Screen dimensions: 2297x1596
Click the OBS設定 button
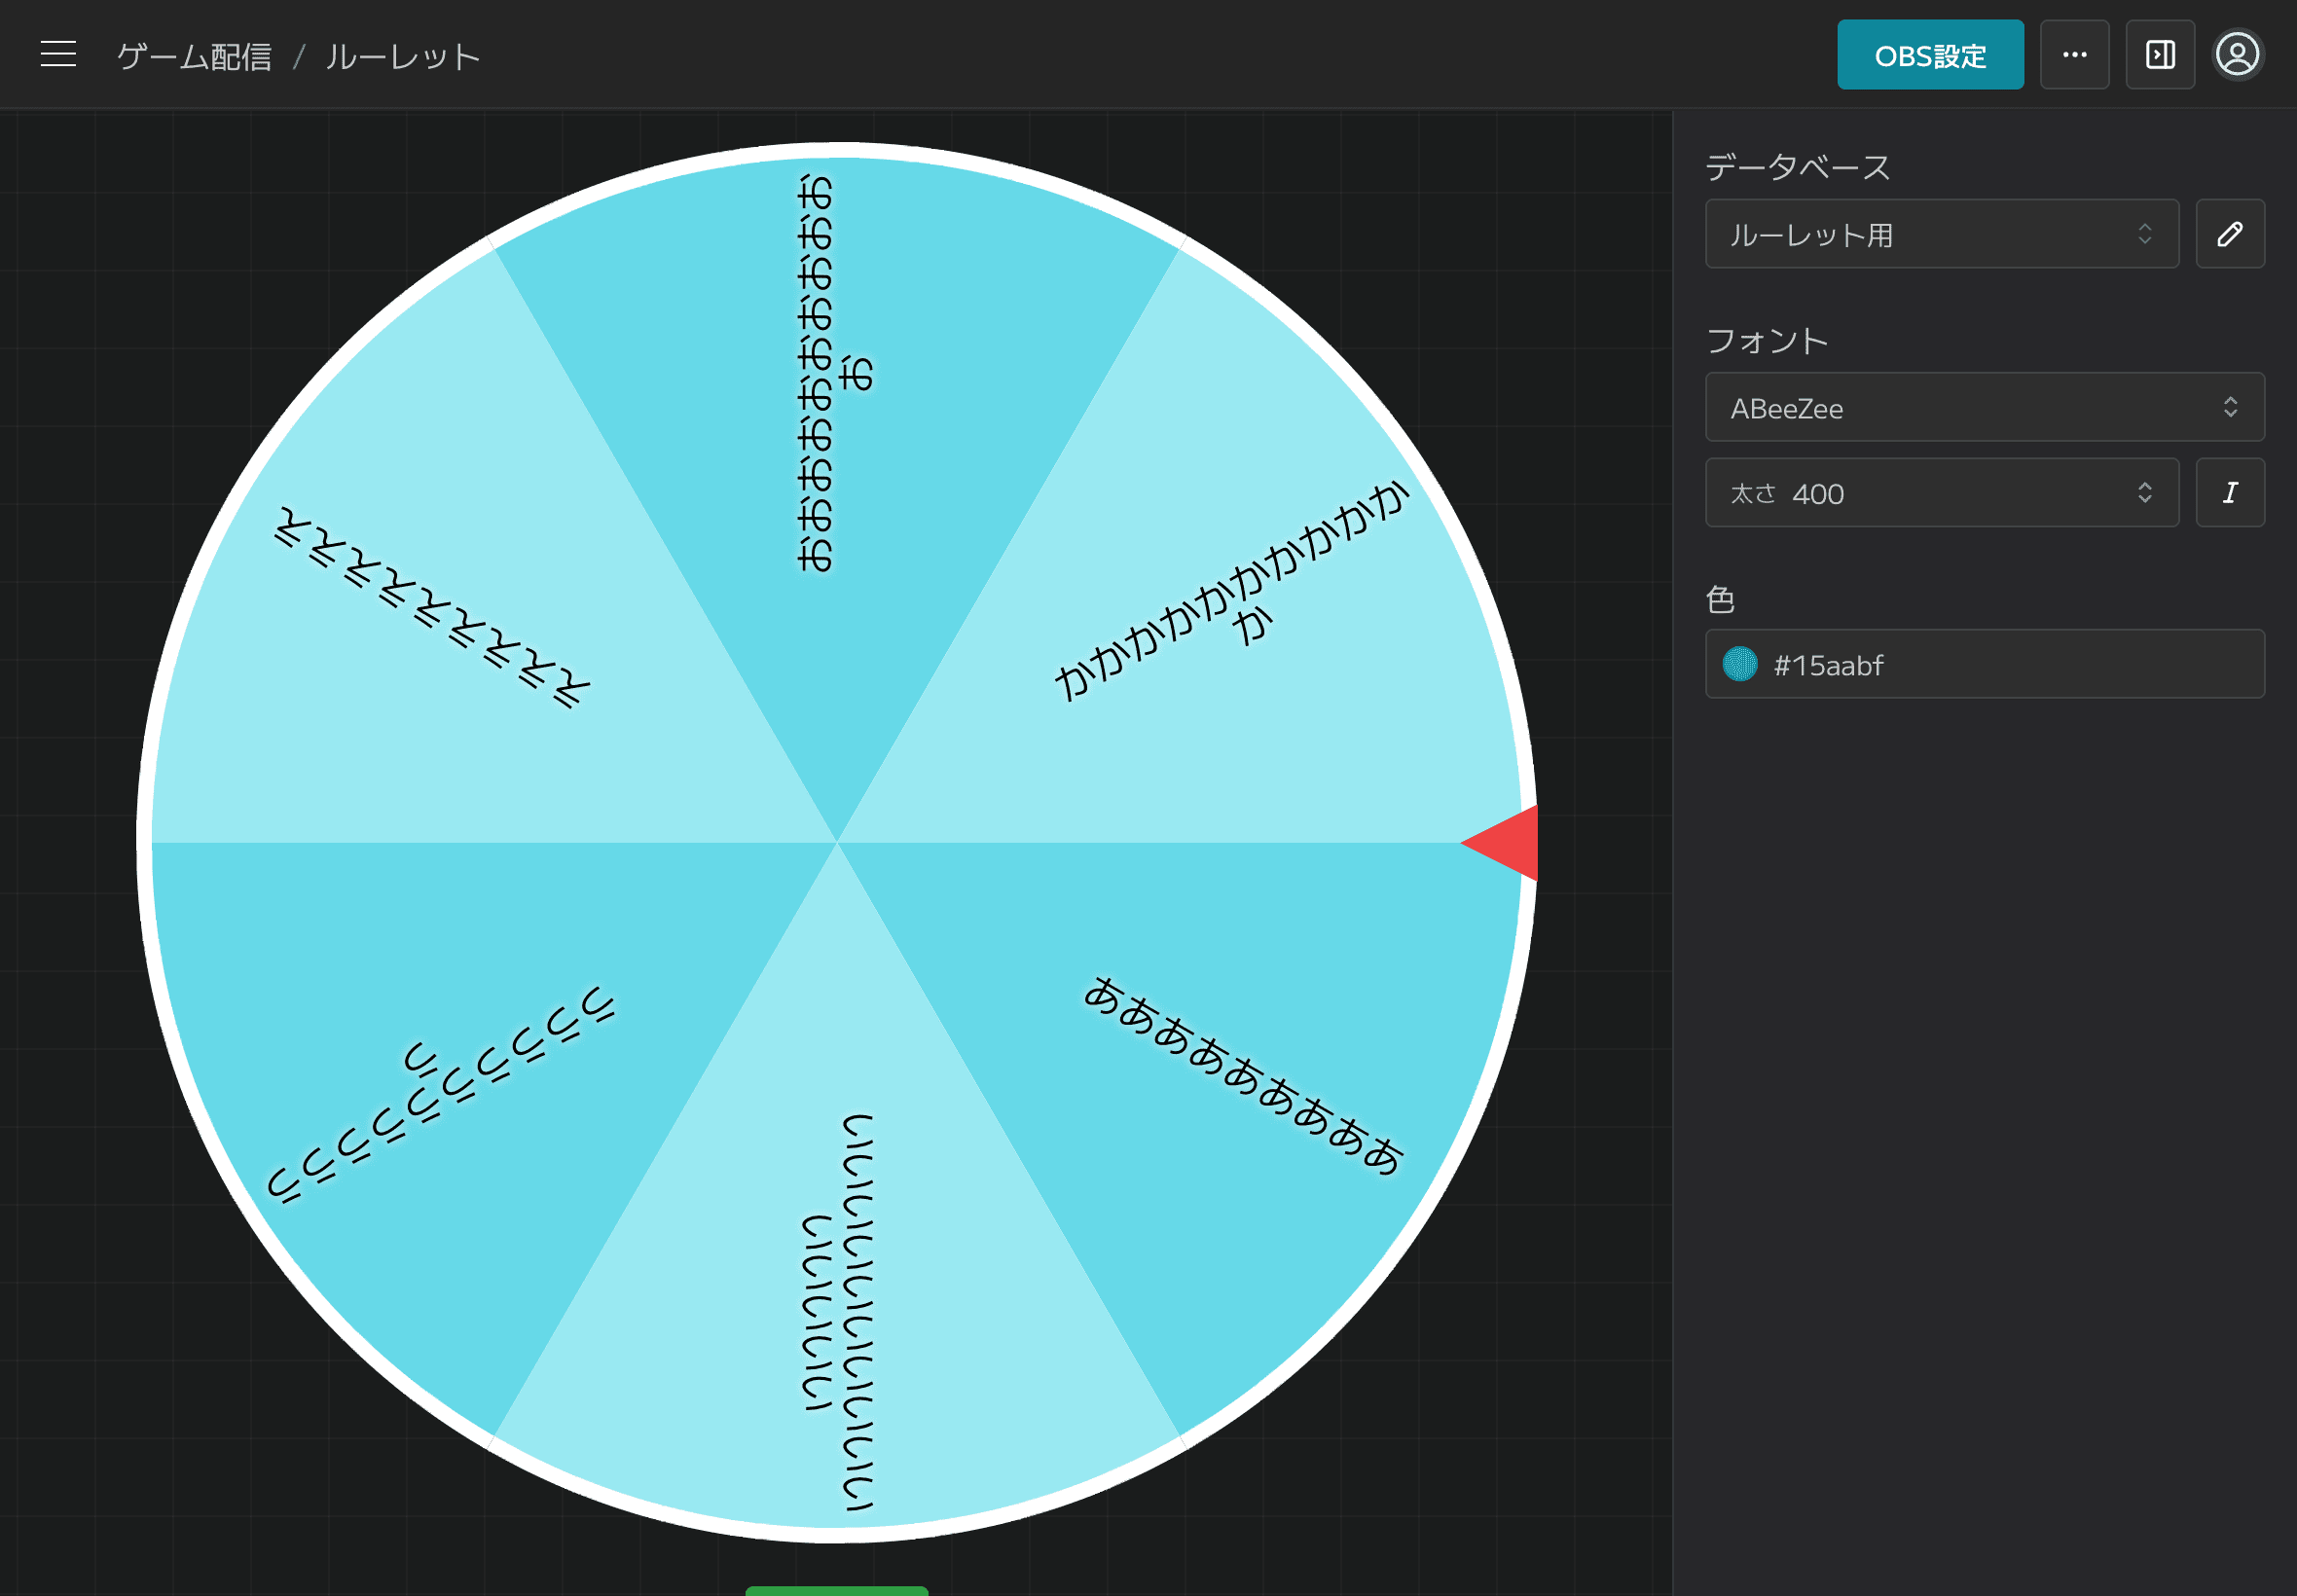pos(1929,55)
